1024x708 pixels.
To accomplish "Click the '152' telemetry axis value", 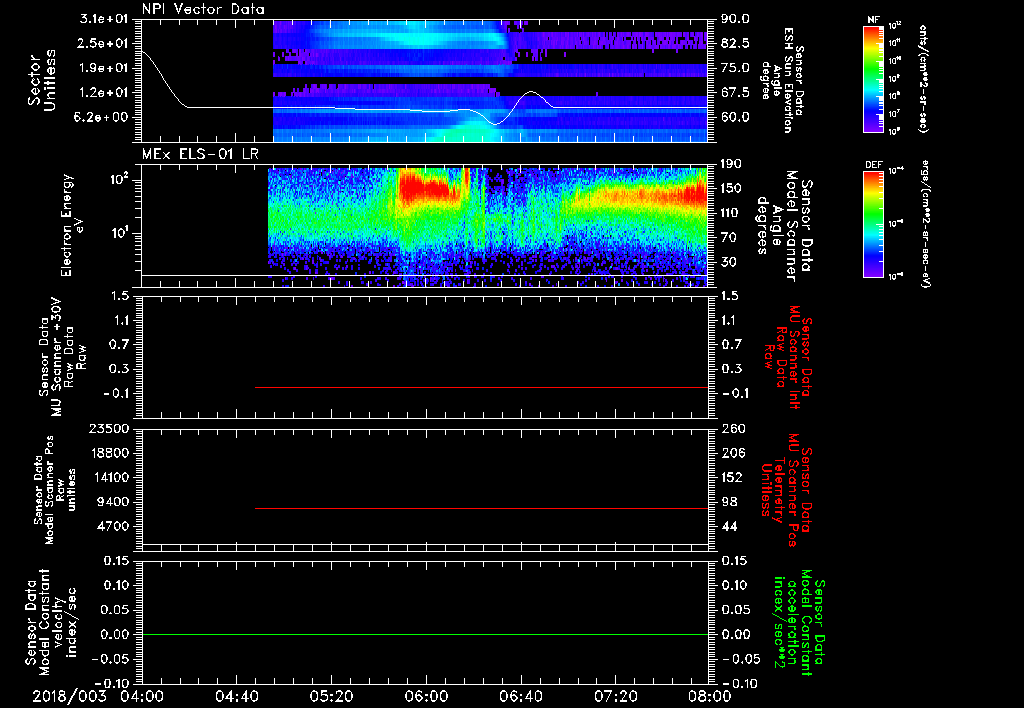I will [733, 477].
